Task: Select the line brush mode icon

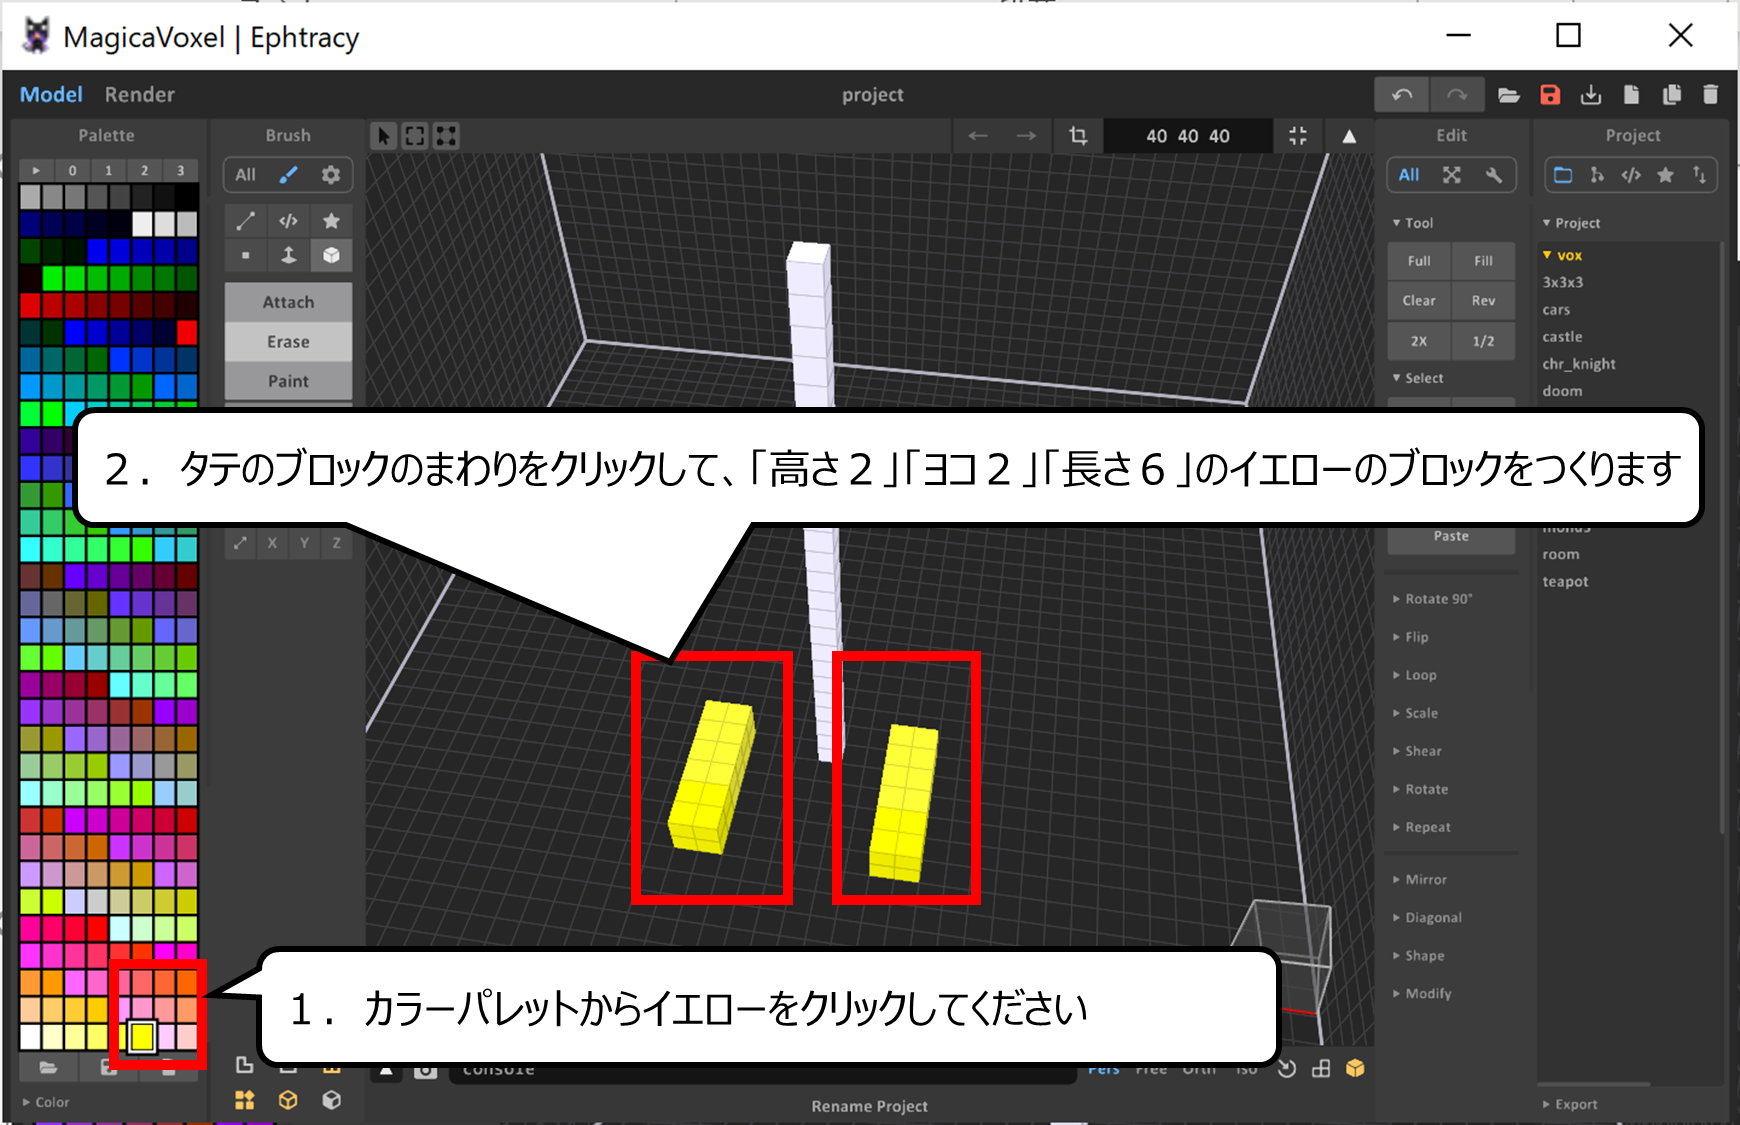Action: (246, 221)
